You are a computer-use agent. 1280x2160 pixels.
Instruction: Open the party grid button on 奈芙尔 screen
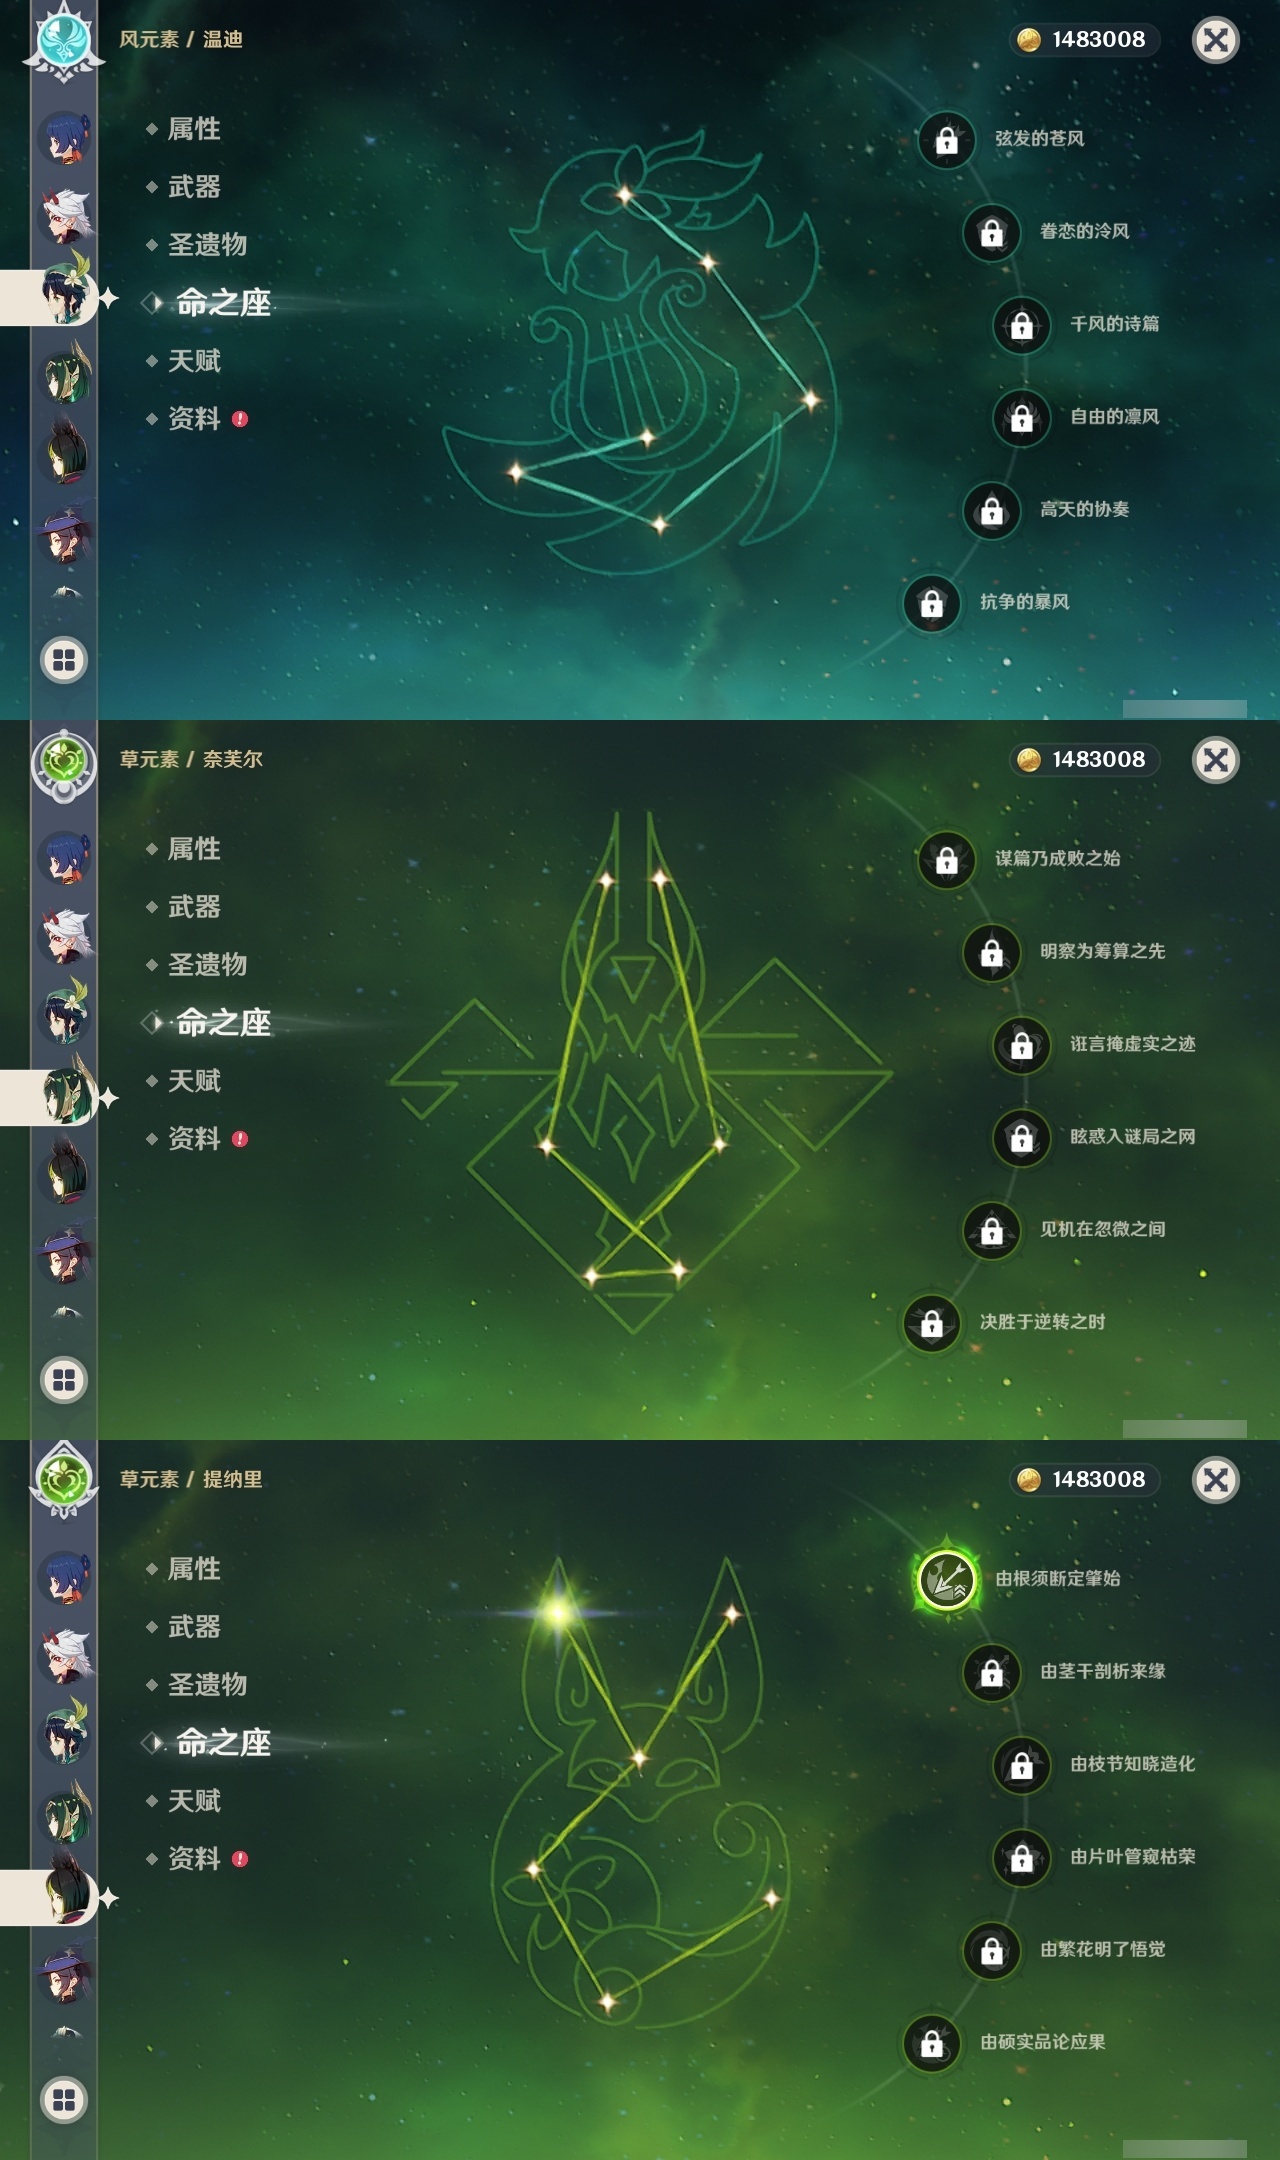click(x=64, y=1380)
